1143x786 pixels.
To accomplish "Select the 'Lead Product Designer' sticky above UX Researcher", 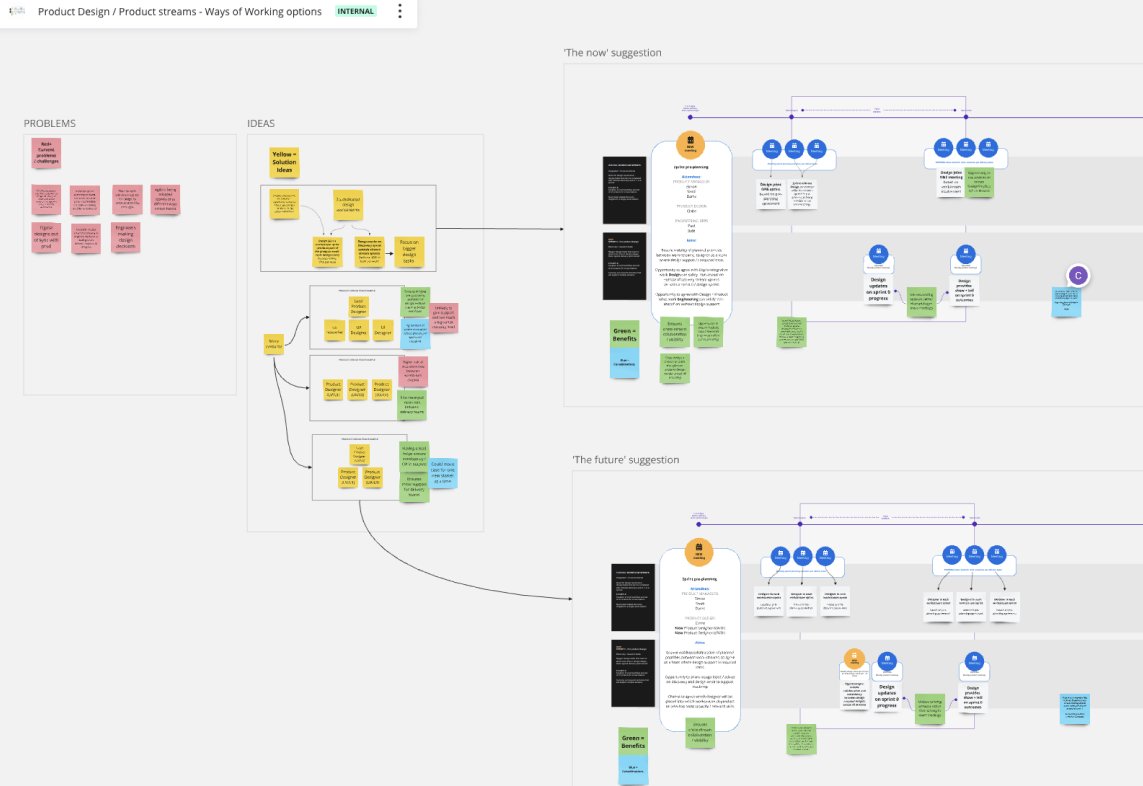I will pos(358,306).
